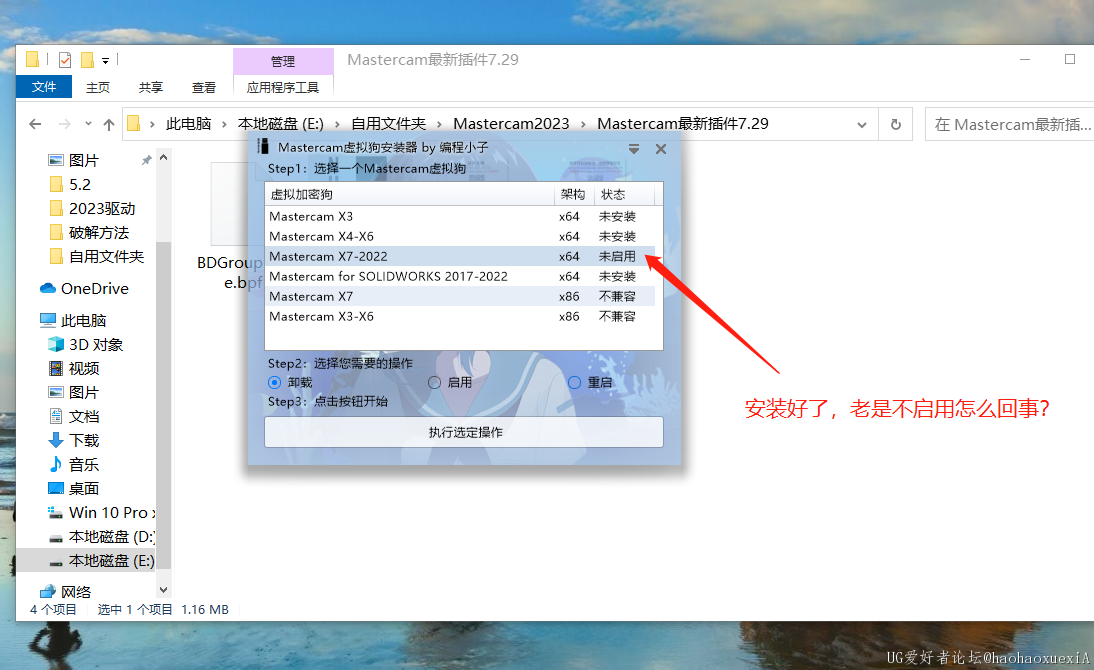Select Mastercam X7-2022 row
Image resolution: width=1094 pixels, height=670 pixels.
pos(460,256)
